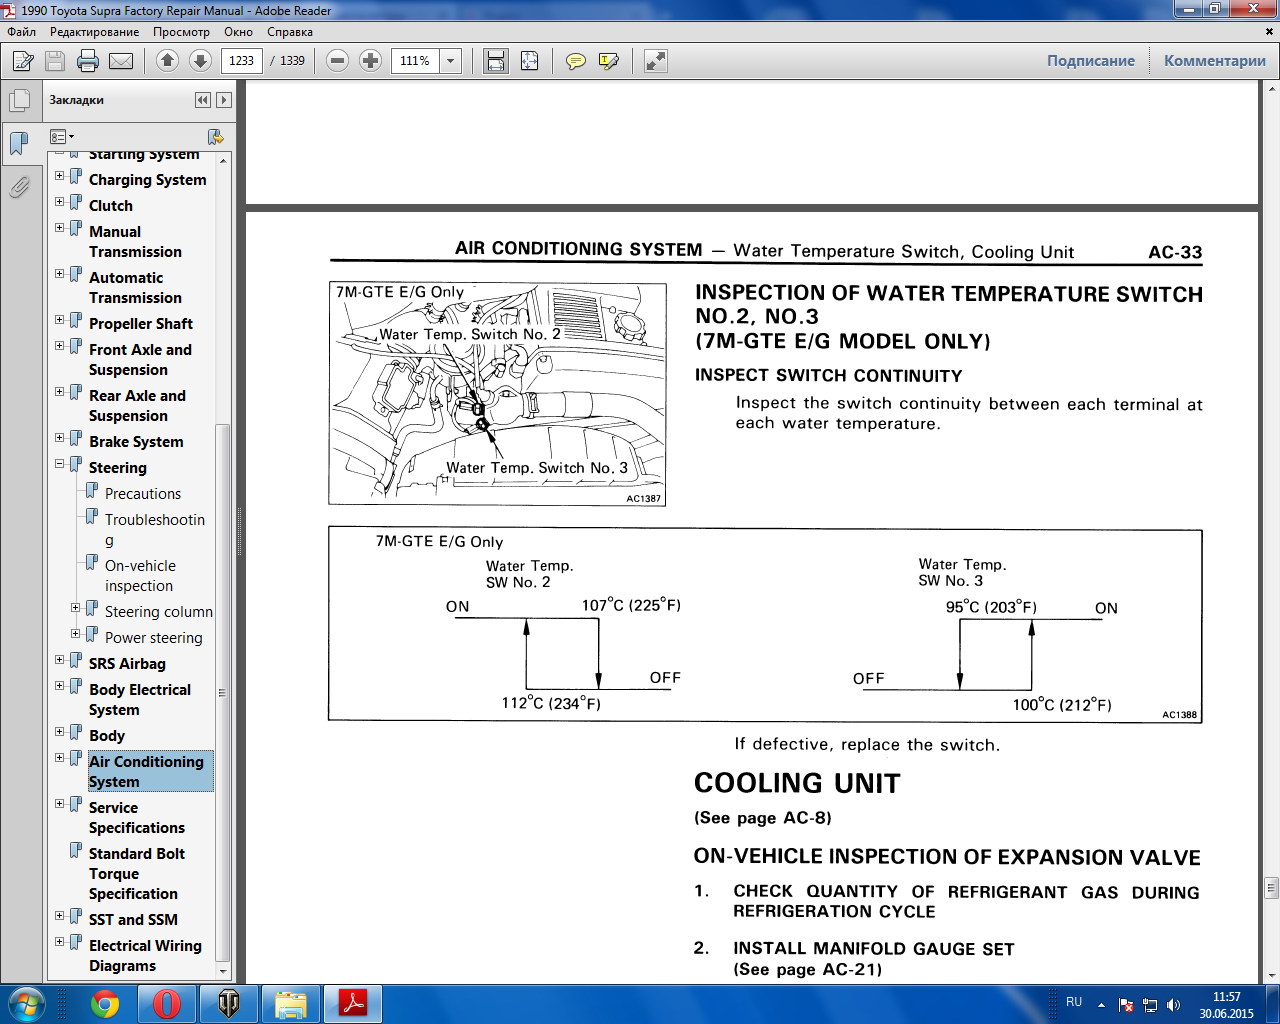Expand Clutch bookmark node
This screenshot has width=1280, height=1024.
pyautogui.click(x=60, y=201)
